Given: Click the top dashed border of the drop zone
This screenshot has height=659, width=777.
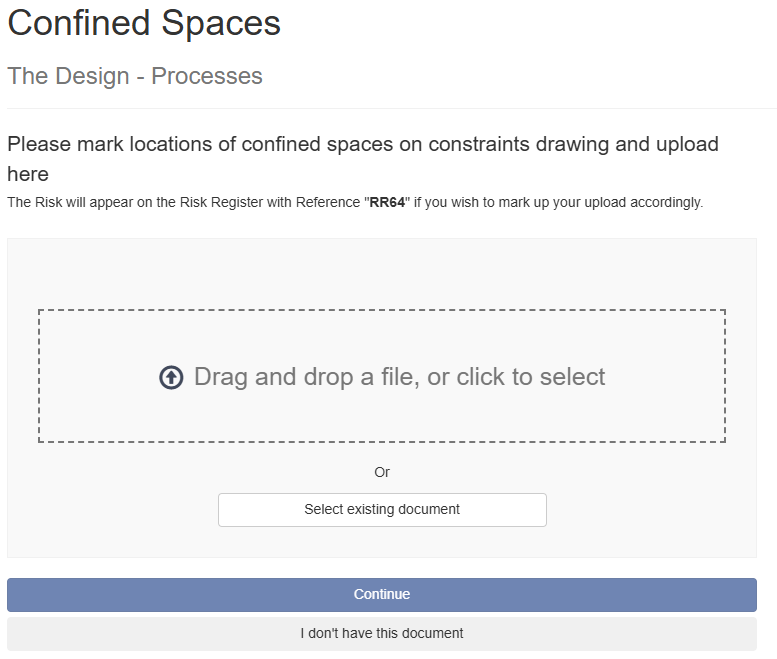Looking at the screenshot, I should click(x=382, y=310).
